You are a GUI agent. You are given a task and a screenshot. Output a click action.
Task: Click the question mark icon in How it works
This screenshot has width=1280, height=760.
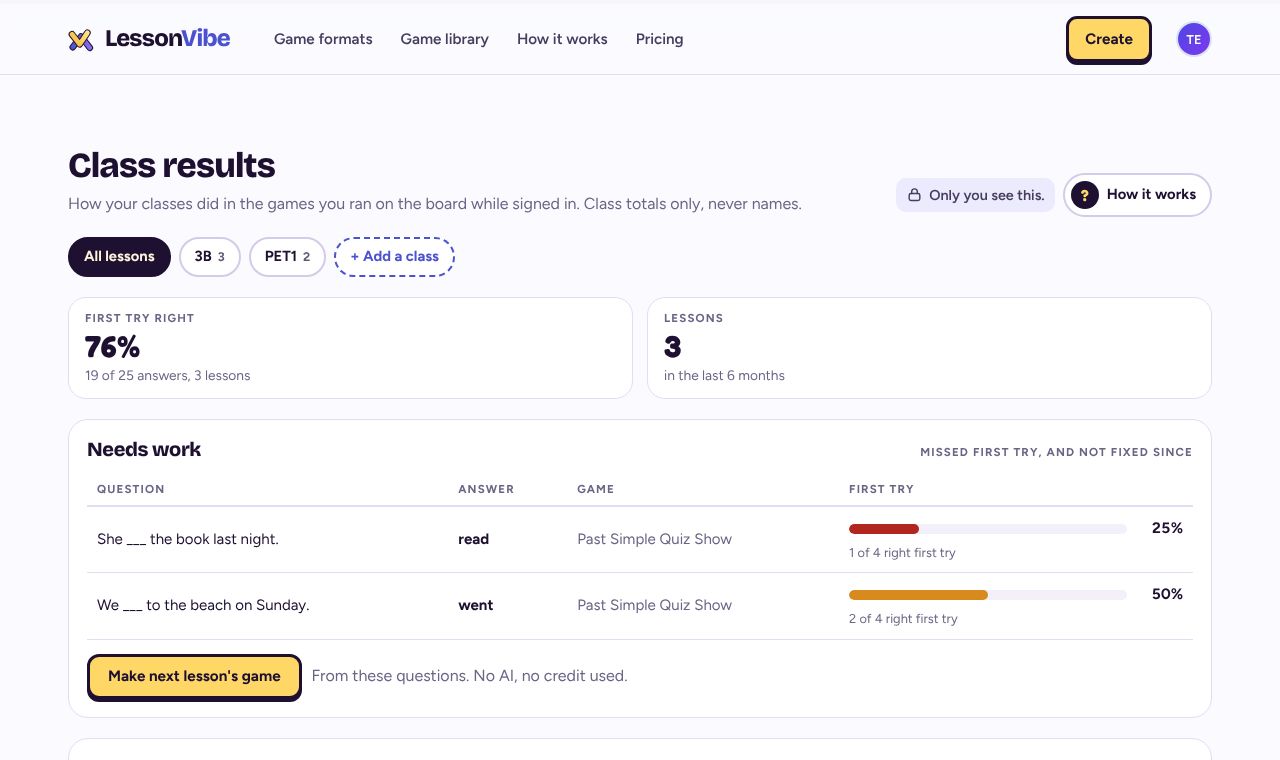pos(1085,195)
